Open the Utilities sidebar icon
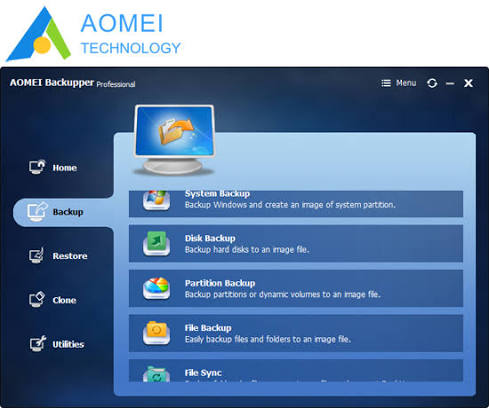 point(38,343)
